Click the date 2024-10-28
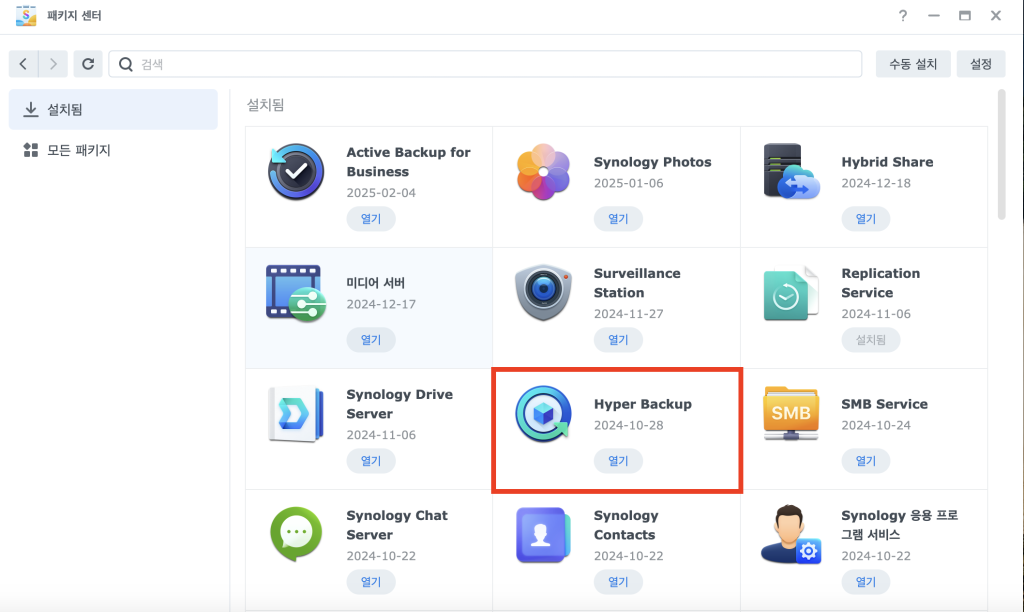 [x=628, y=425]
